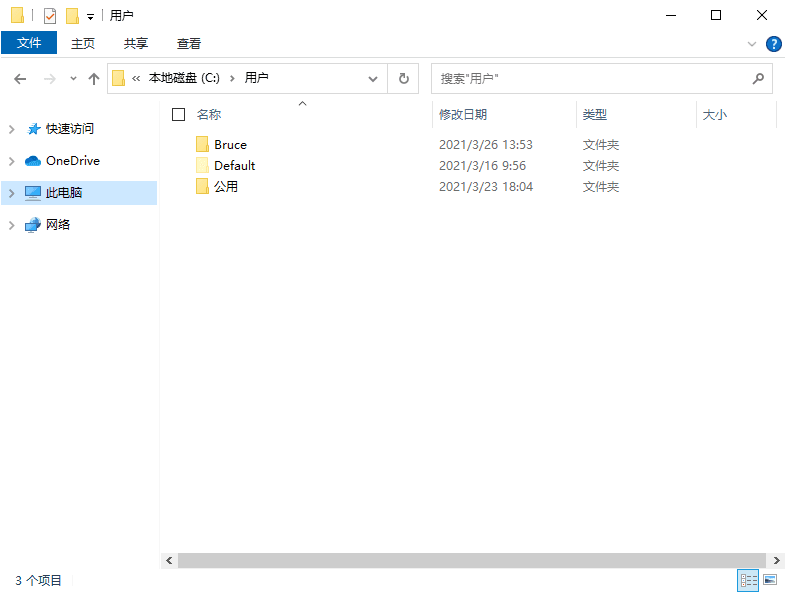
Task: Go up one level with the Up arrow
Action: click(x=94, y=78)
